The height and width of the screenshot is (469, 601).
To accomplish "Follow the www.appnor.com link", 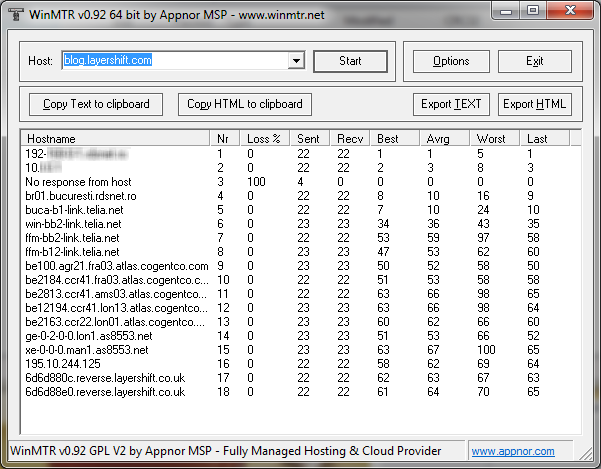I will pos(513,451).
